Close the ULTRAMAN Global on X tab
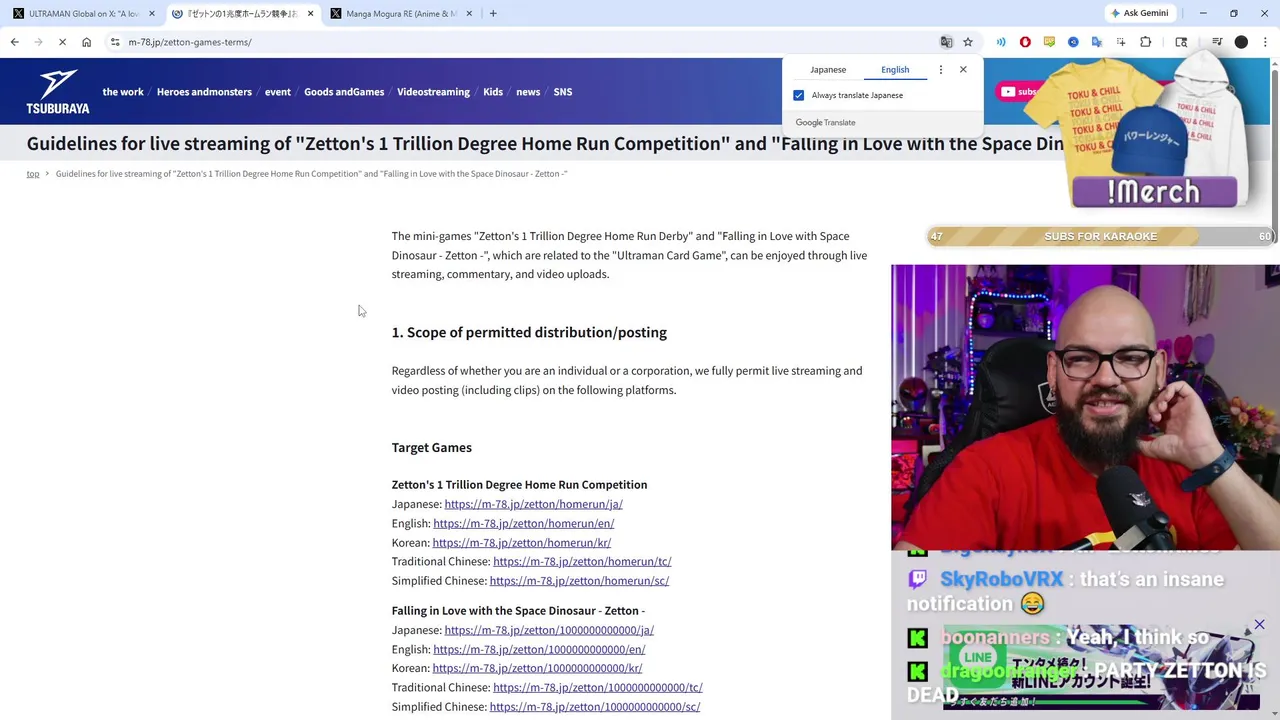The width and height of the screenshot is (1280, 720). [x=152, y=13]
